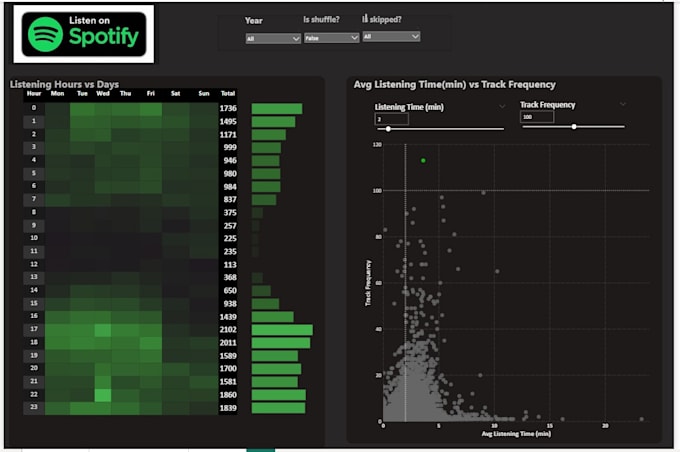Click the Track Frequency slider handle

(574, 127)
